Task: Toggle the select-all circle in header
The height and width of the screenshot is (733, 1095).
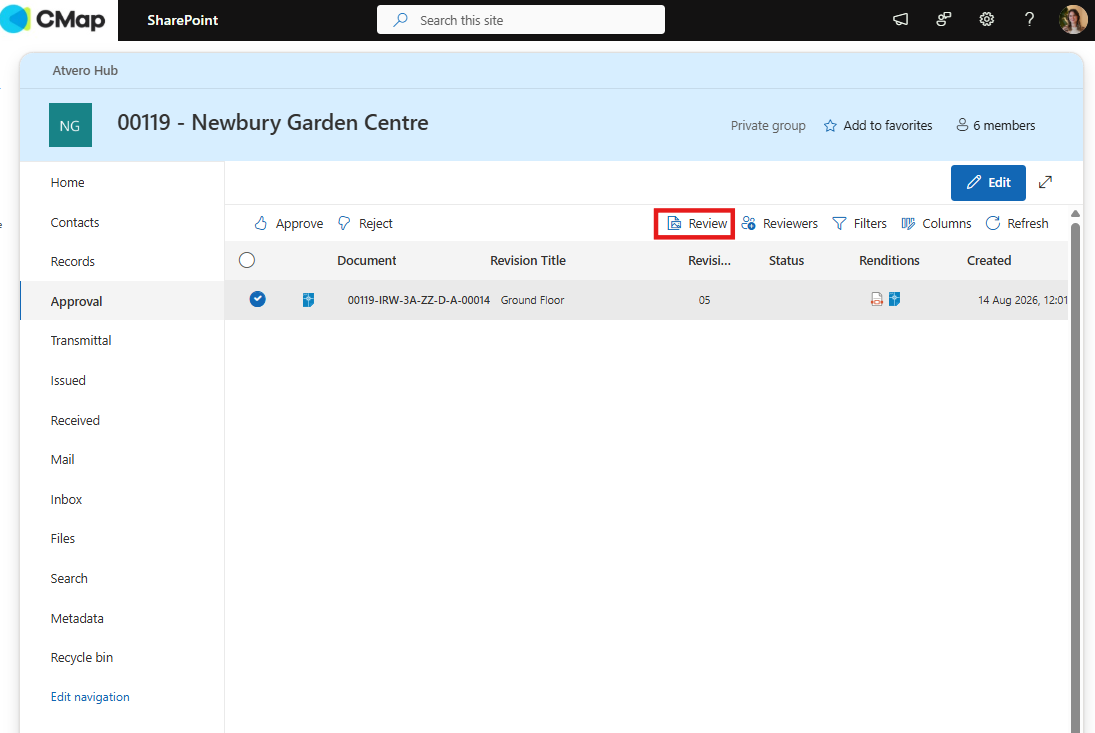Action: click(x=247, y=260)
